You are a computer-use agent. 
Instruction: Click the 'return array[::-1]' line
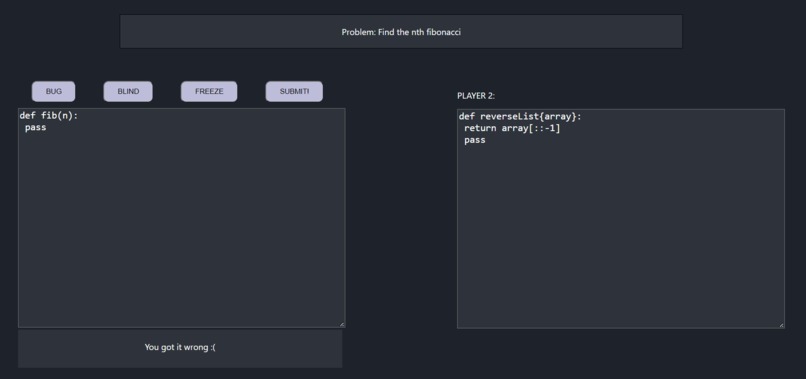(x=512, y=128)
